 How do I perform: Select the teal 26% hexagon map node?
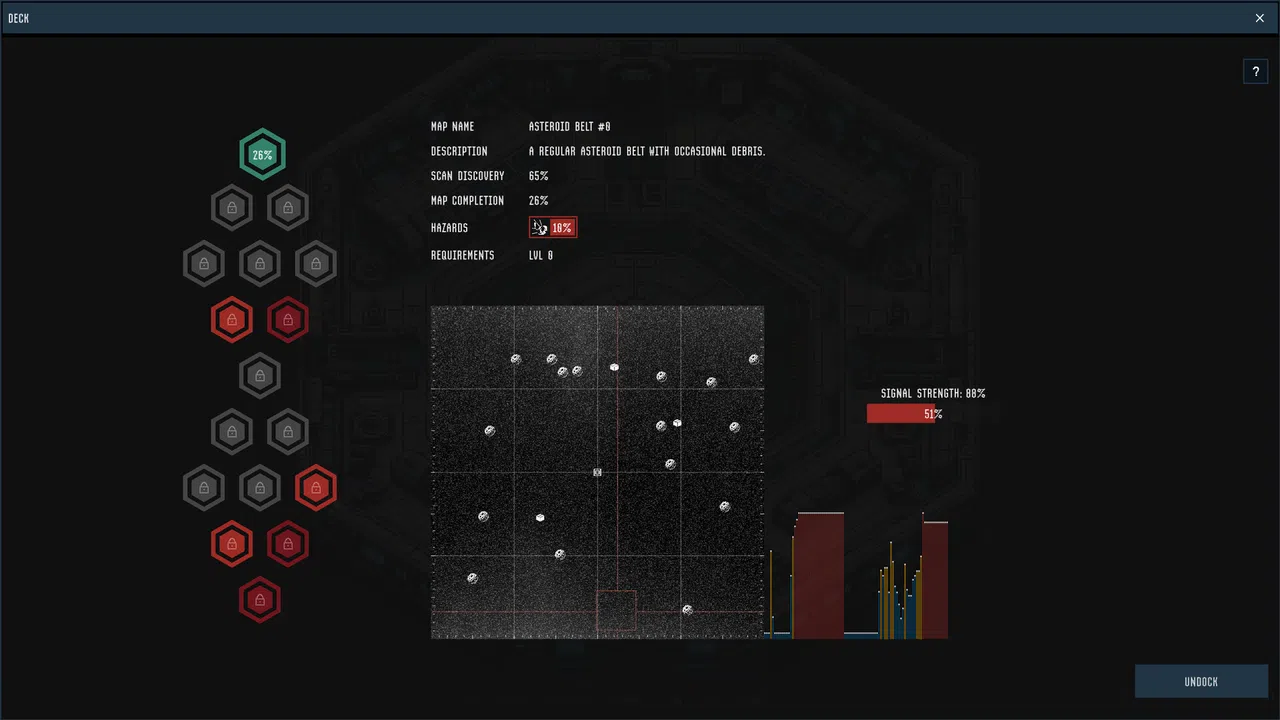pyautogui.click(x=262, y=155)
